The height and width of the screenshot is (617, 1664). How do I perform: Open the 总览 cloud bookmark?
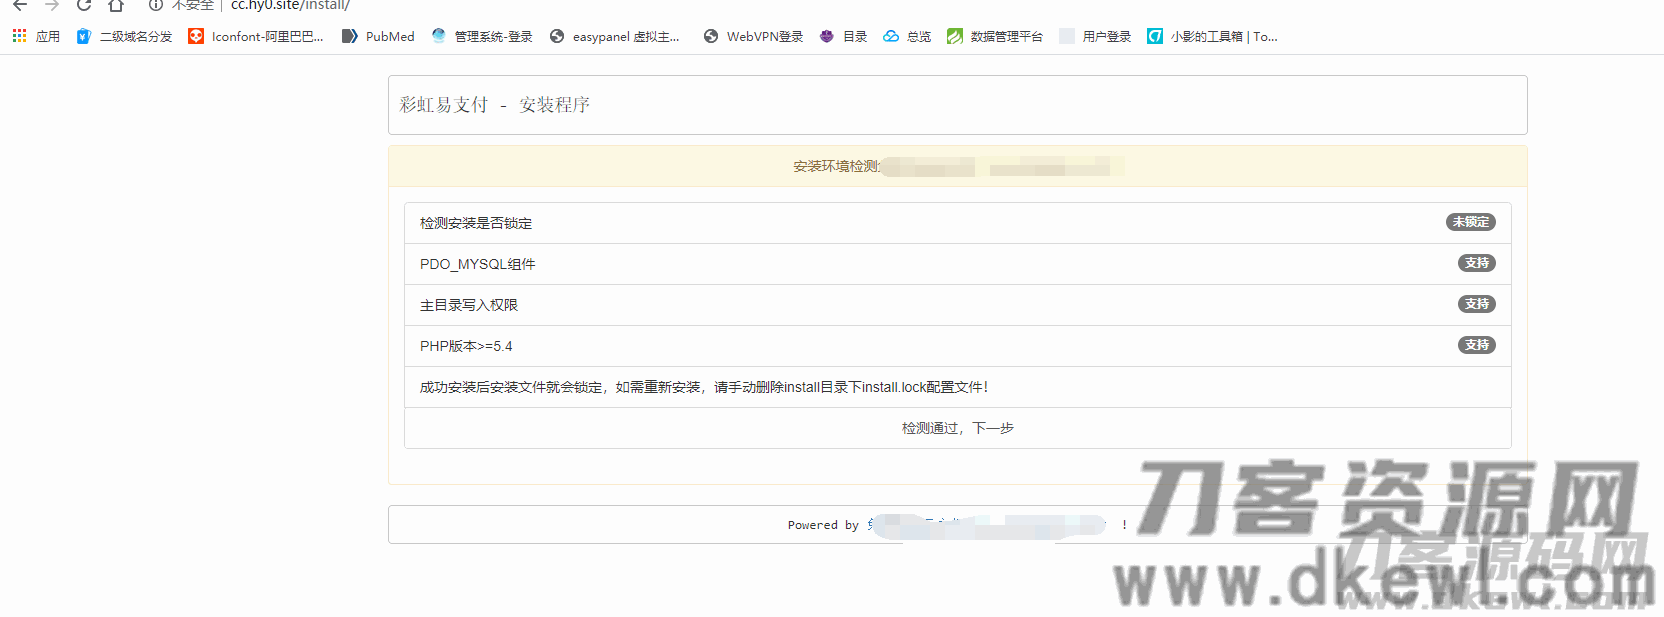[907, 37]
